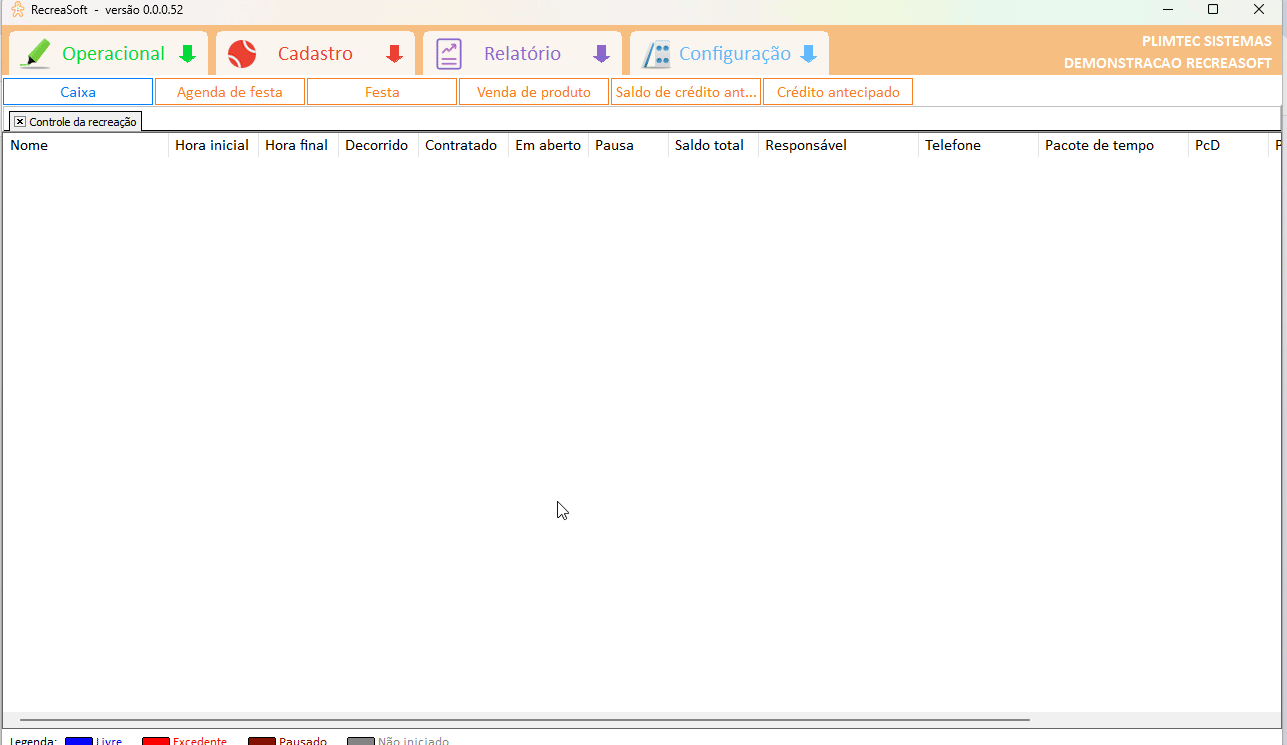Switch to Controle da recreação tab
1287x745 pixels.
(83, 121)
